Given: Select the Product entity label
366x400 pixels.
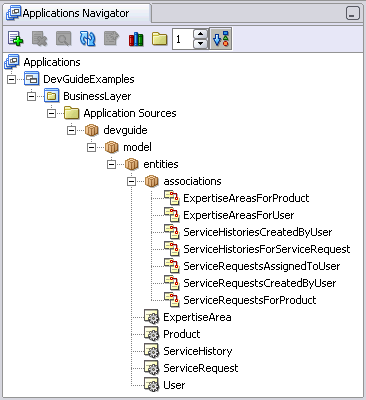Looking at the screenshot, I should (182, 334).
